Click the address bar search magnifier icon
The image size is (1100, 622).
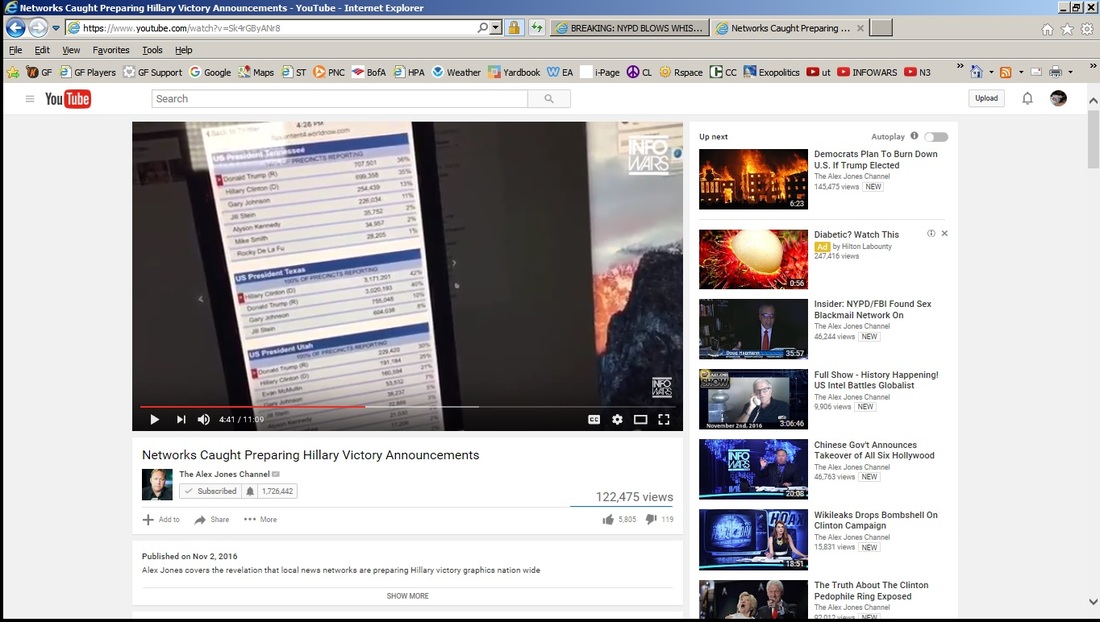[483, 28]
